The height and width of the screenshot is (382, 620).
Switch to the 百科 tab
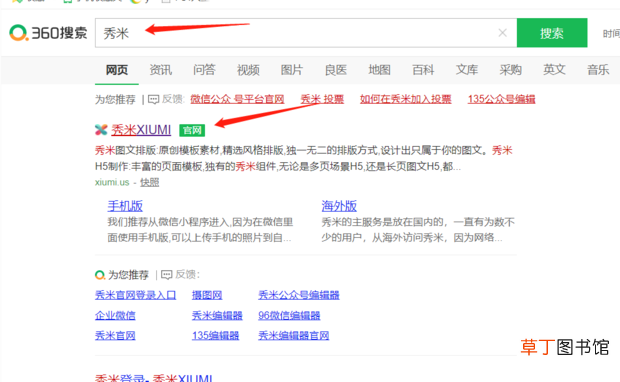423,70
